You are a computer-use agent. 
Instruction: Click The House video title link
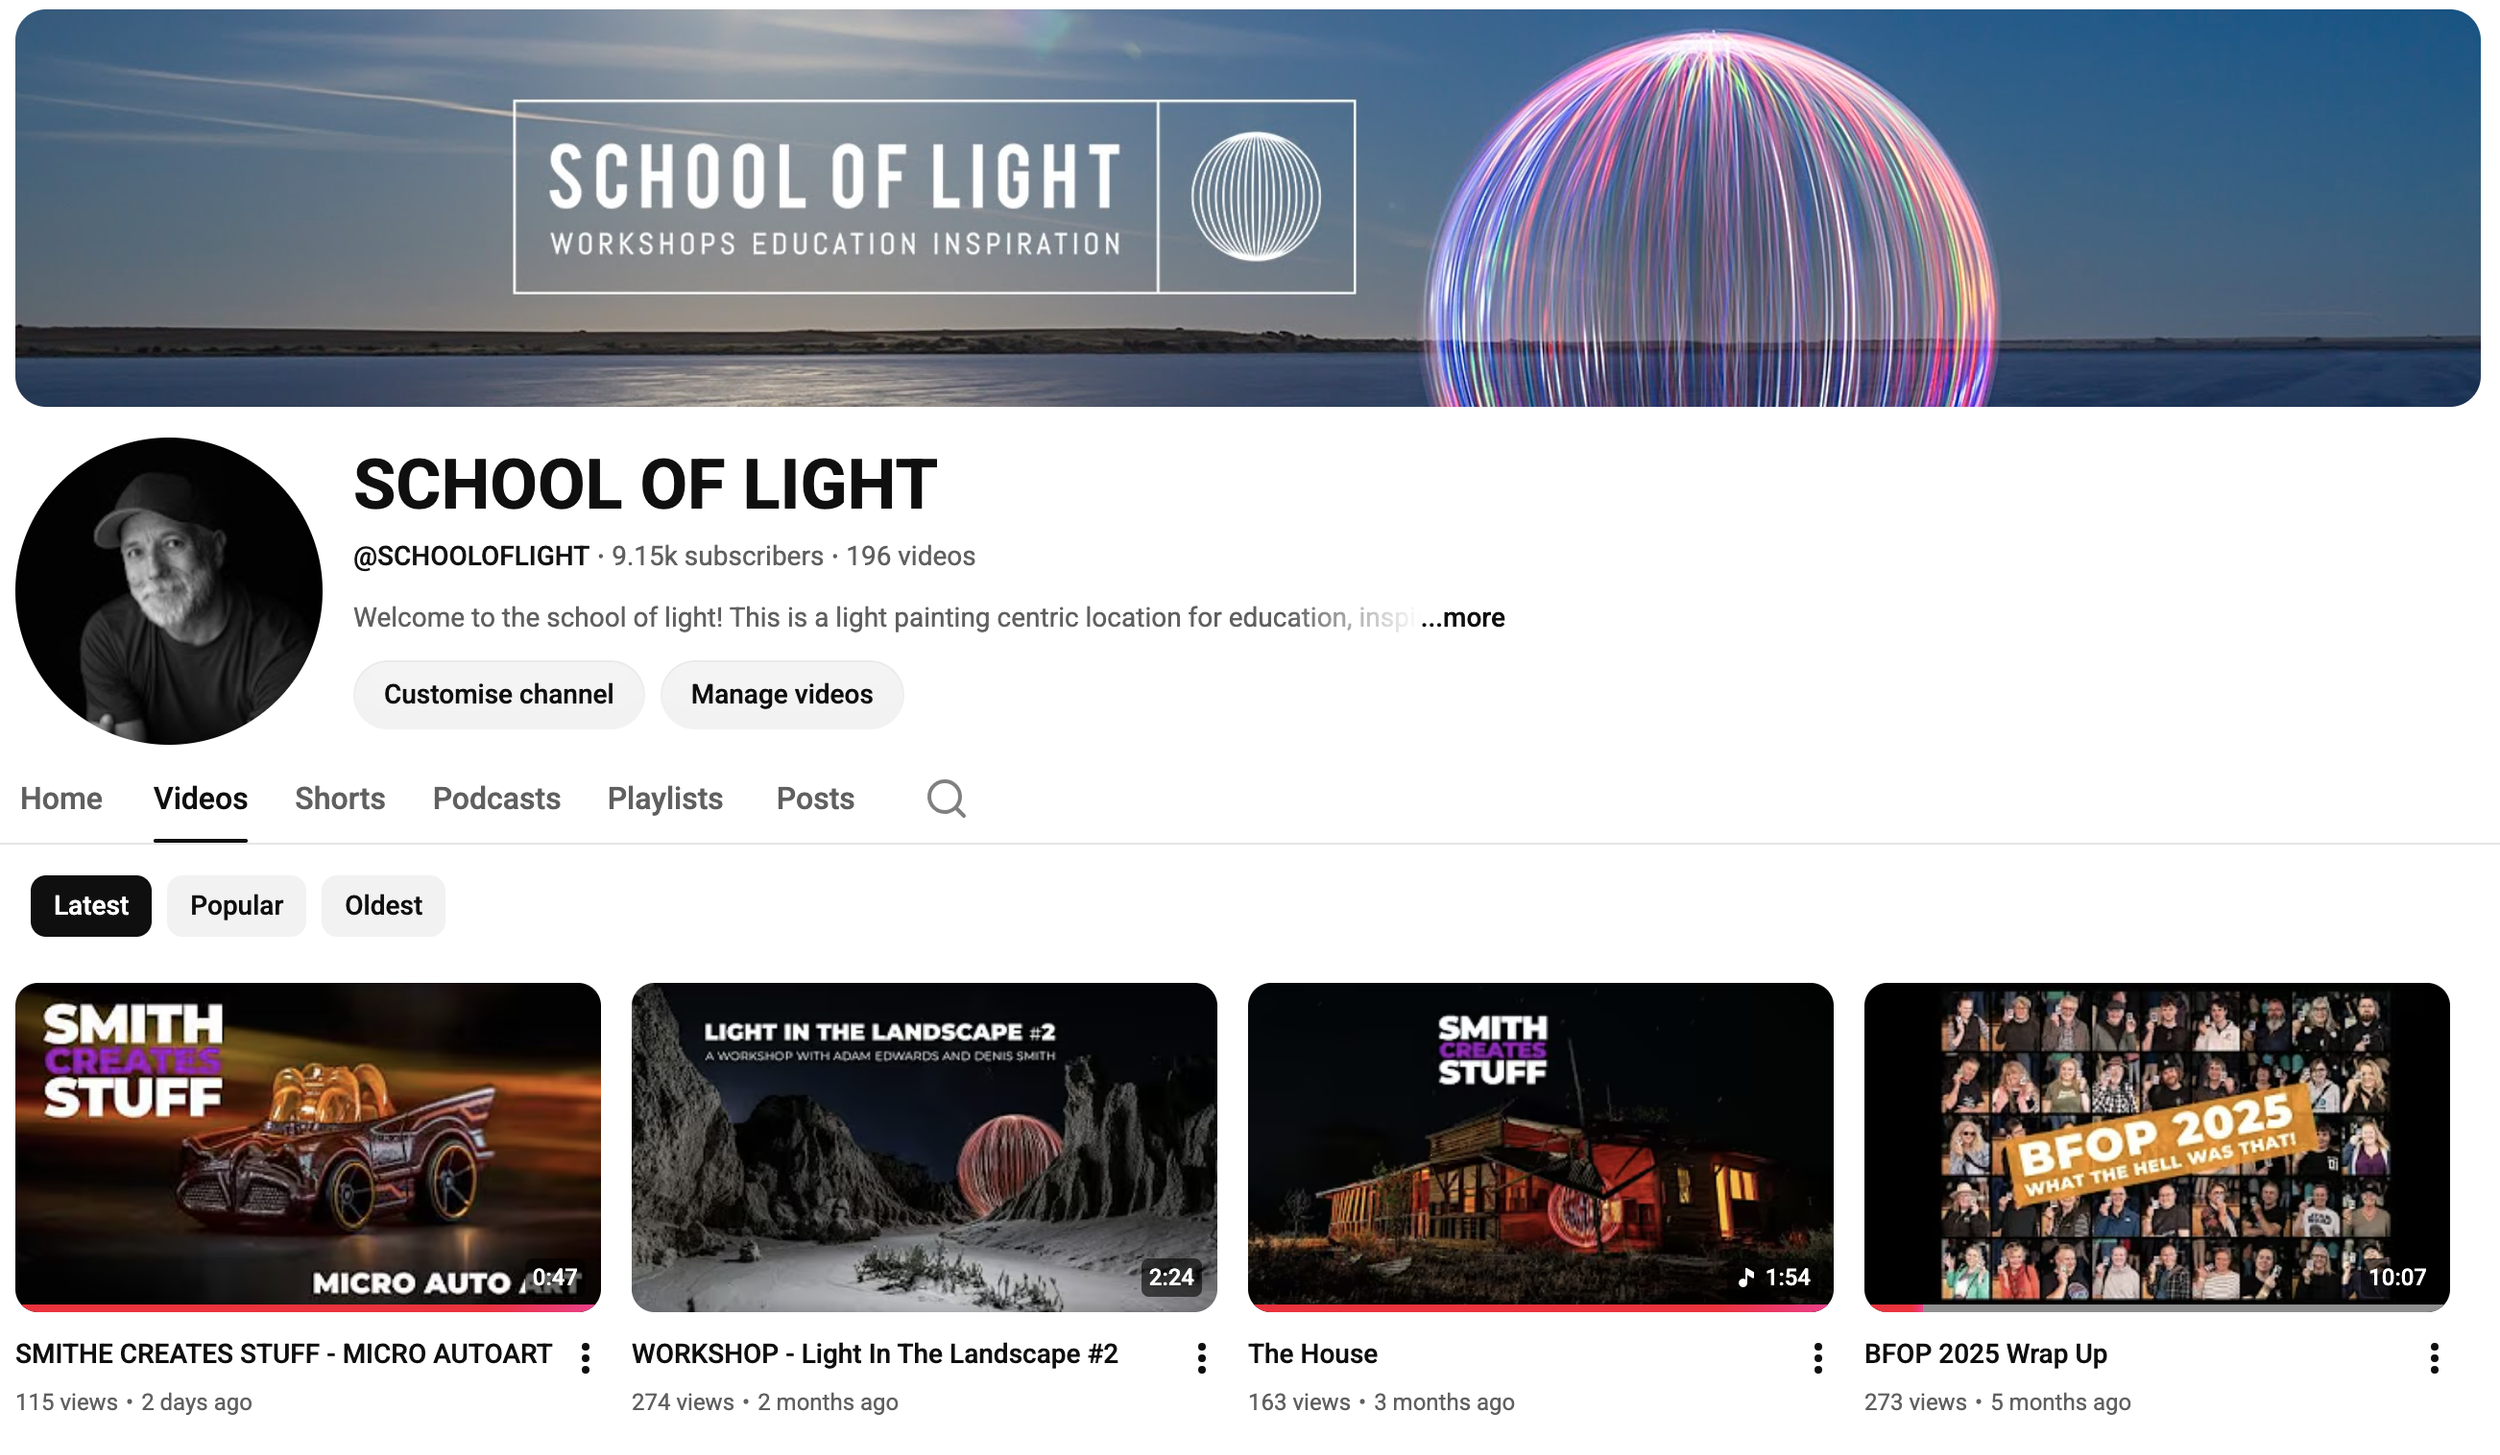(x=1312, y=1353)
